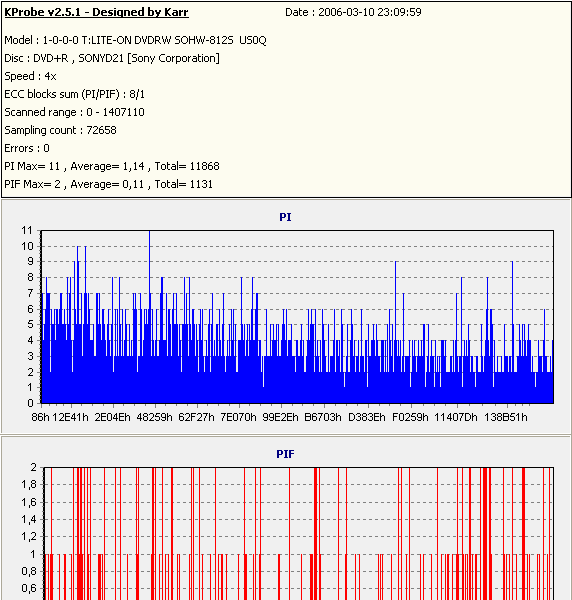Click the Errors 0 line
Viewport: 572px width, 600px height.
27,148
